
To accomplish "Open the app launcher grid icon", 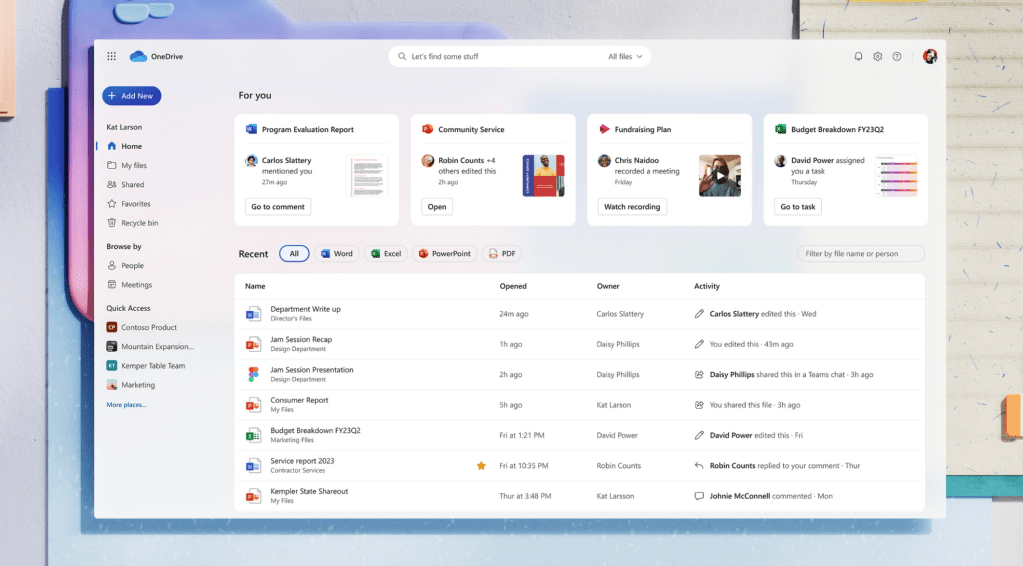I will click(111, 57).
